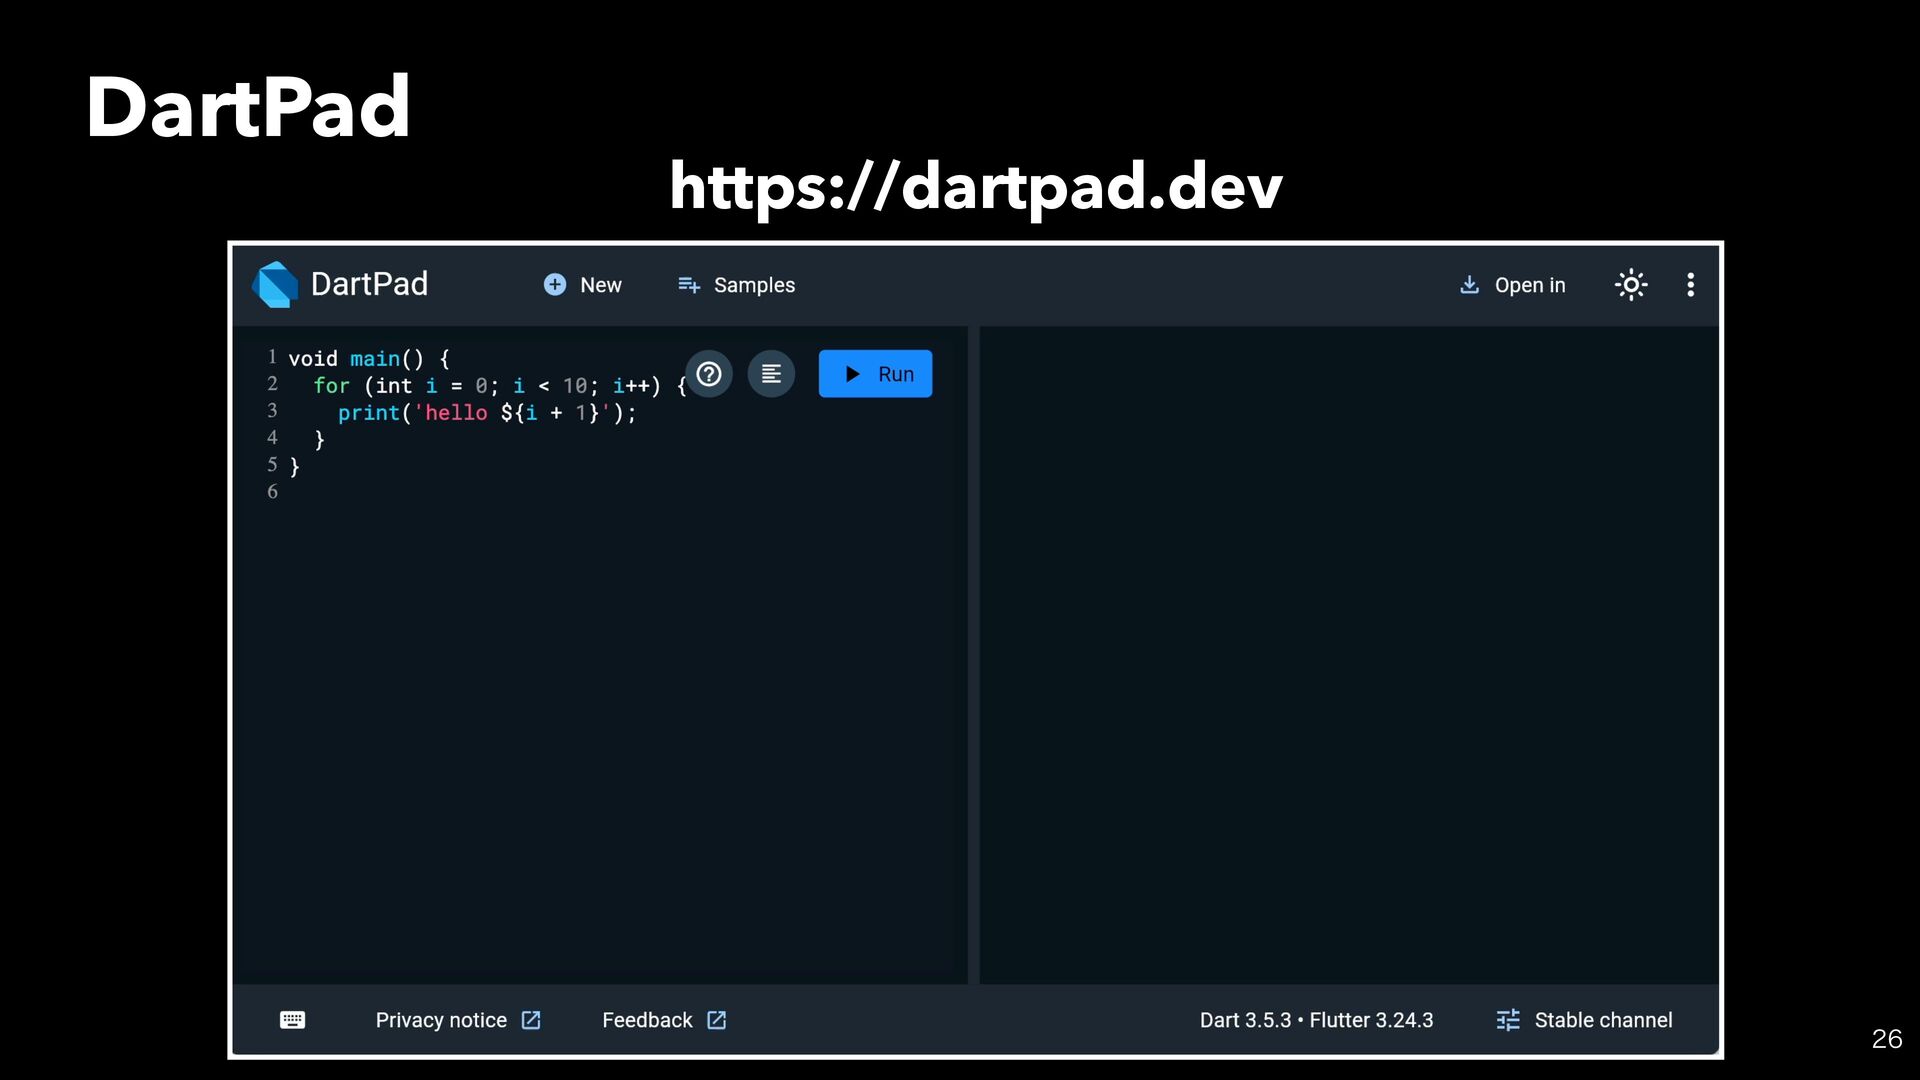Click the vertical divider between editor and output

(973, 655)
